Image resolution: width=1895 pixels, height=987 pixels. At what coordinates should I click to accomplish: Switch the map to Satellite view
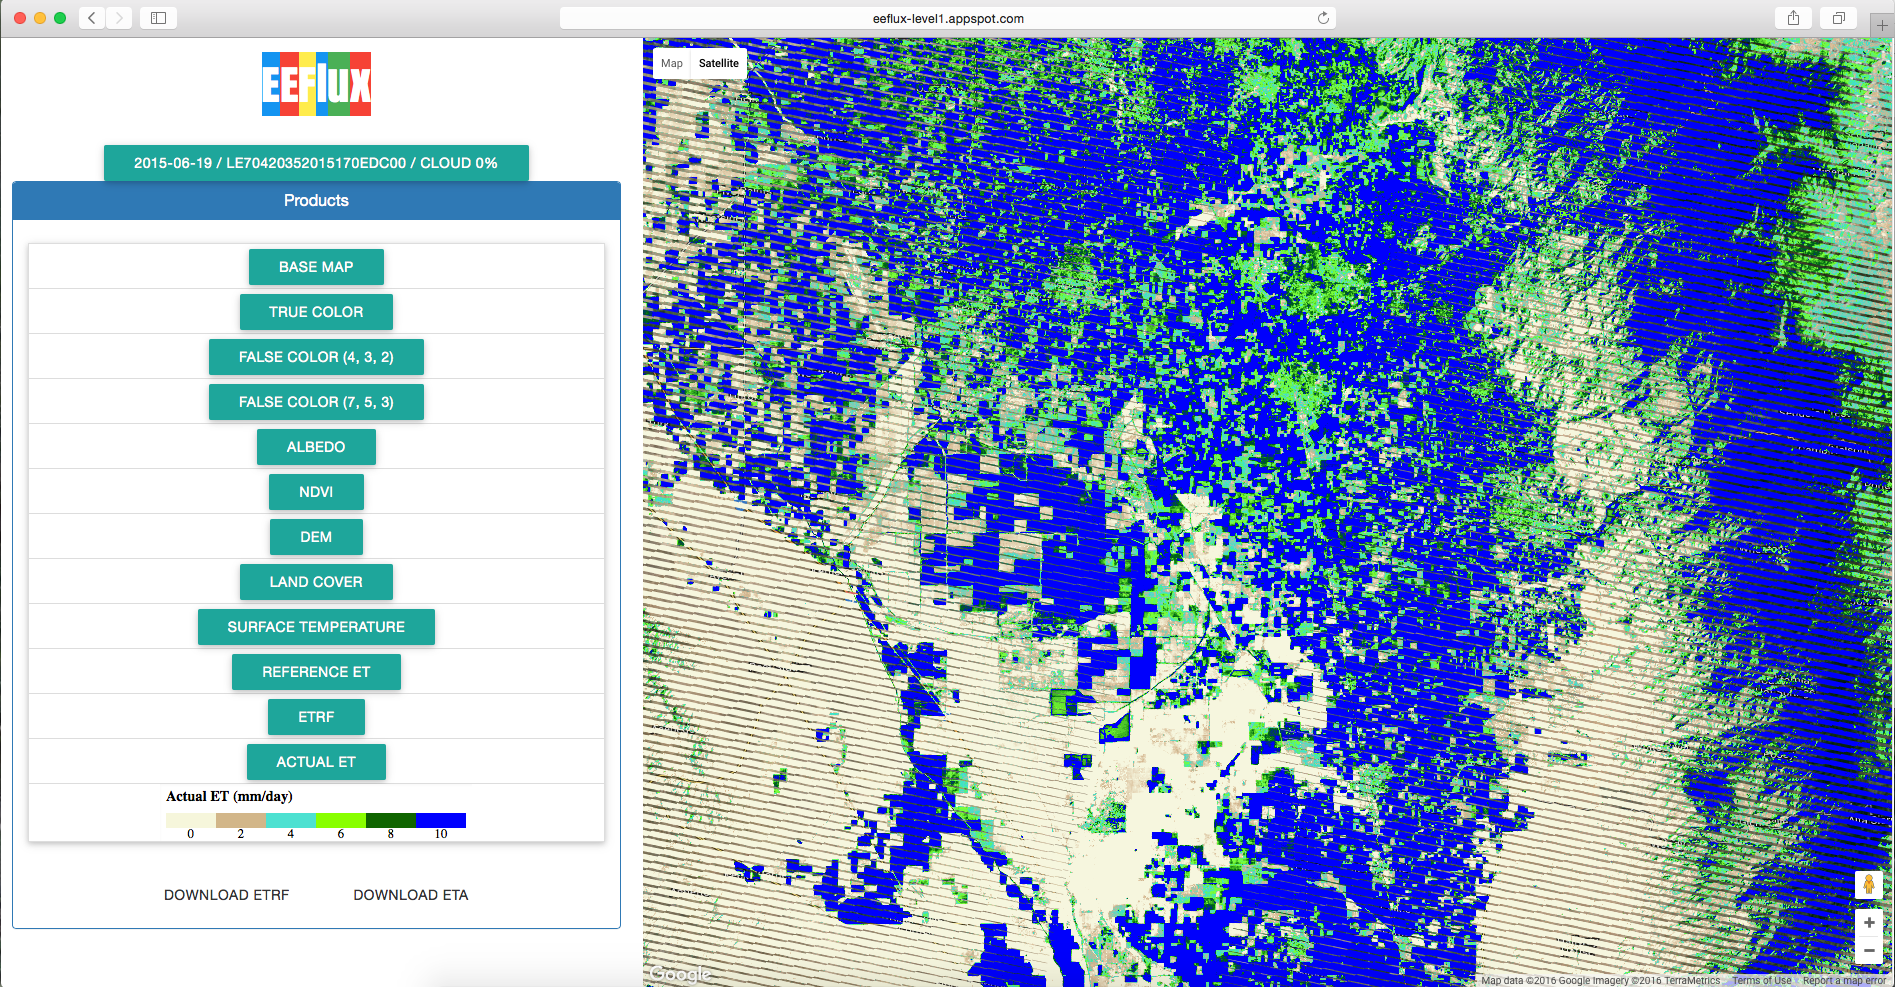click(x=718, y=63)
